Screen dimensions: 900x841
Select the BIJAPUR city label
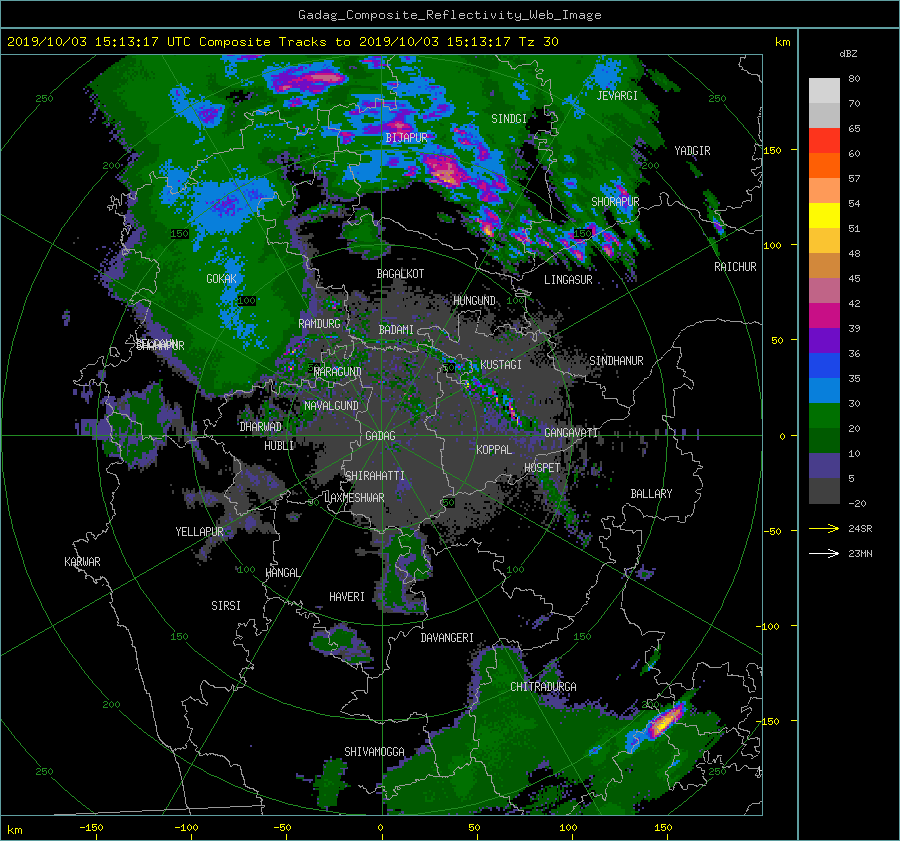pyautogui.click(x=406, y=138)
